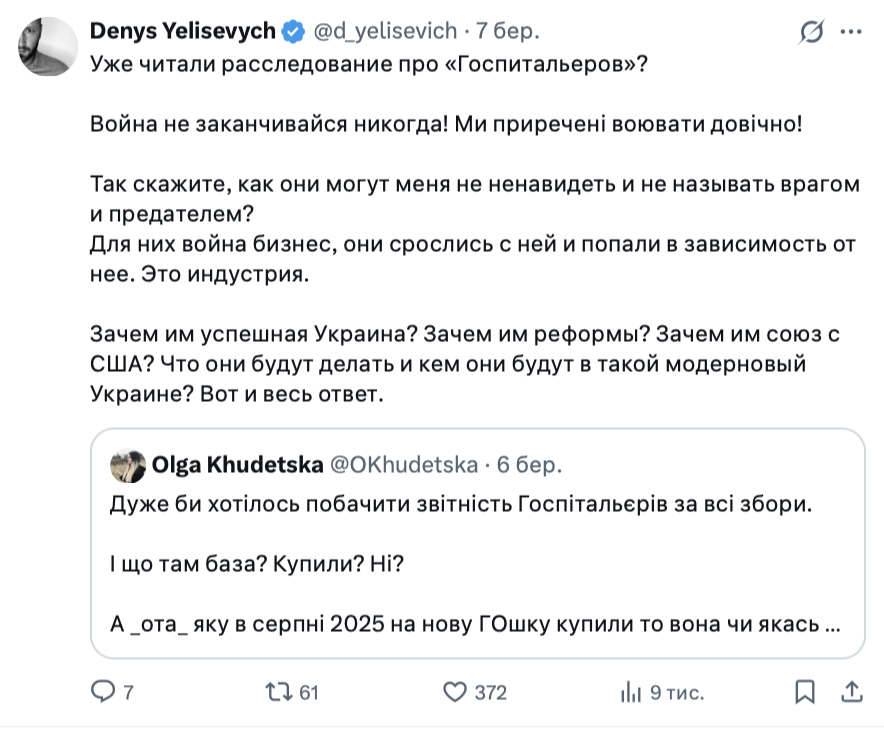Open Grok explain icon at top
The width and height of the screenshot is (884, 730).
pos(812,33)
